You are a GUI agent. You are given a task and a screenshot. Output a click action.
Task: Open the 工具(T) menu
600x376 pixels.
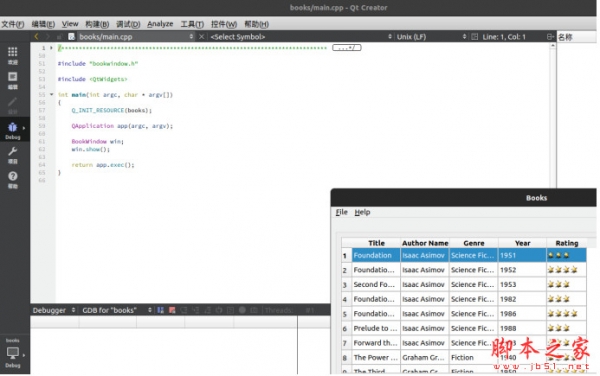click(192, 24)
